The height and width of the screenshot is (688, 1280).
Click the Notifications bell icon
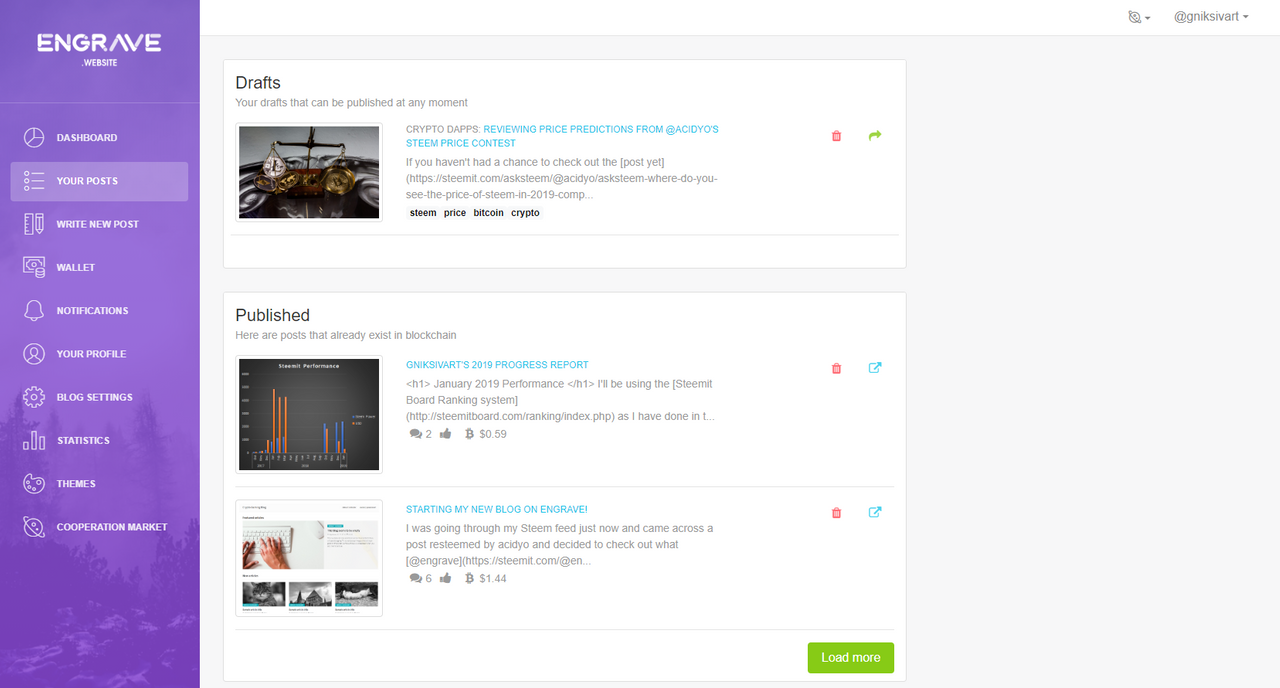(x=34, y=310)
